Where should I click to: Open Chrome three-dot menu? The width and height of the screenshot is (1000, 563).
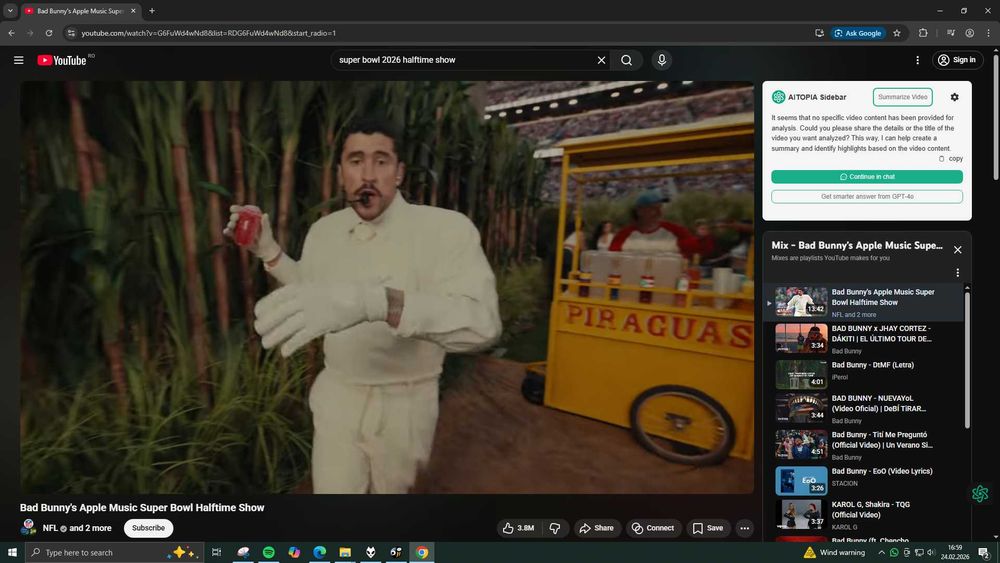click(989, 33)
